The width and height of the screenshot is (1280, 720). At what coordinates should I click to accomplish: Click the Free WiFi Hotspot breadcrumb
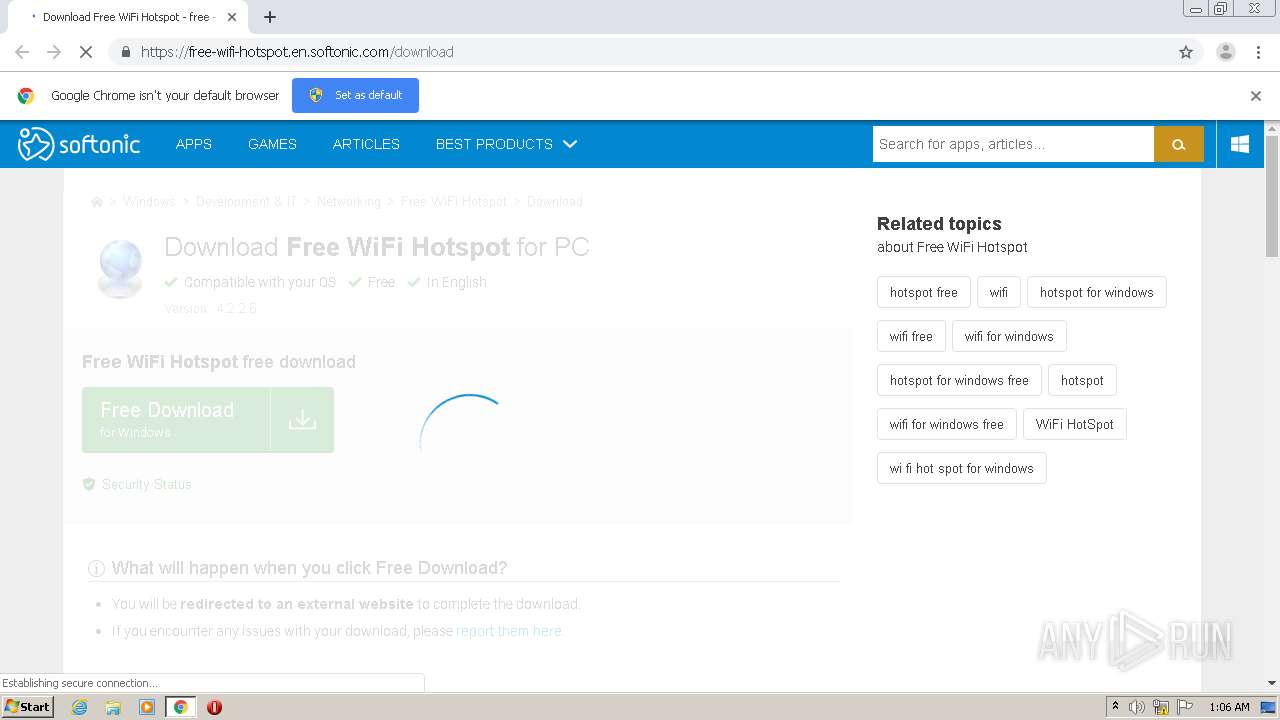pyautogui.click(x=453, y=202)
